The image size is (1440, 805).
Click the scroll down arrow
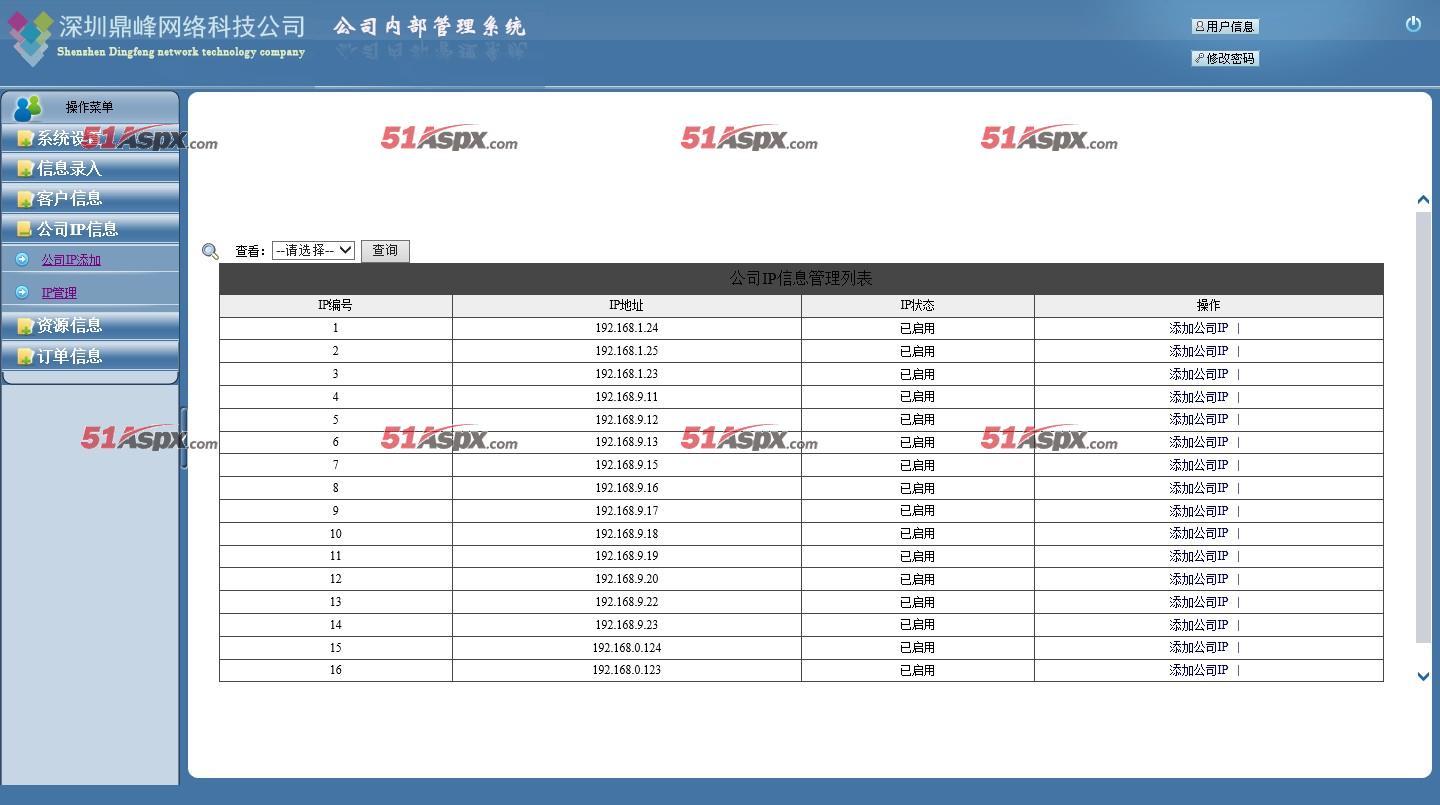coord(1423,676)
